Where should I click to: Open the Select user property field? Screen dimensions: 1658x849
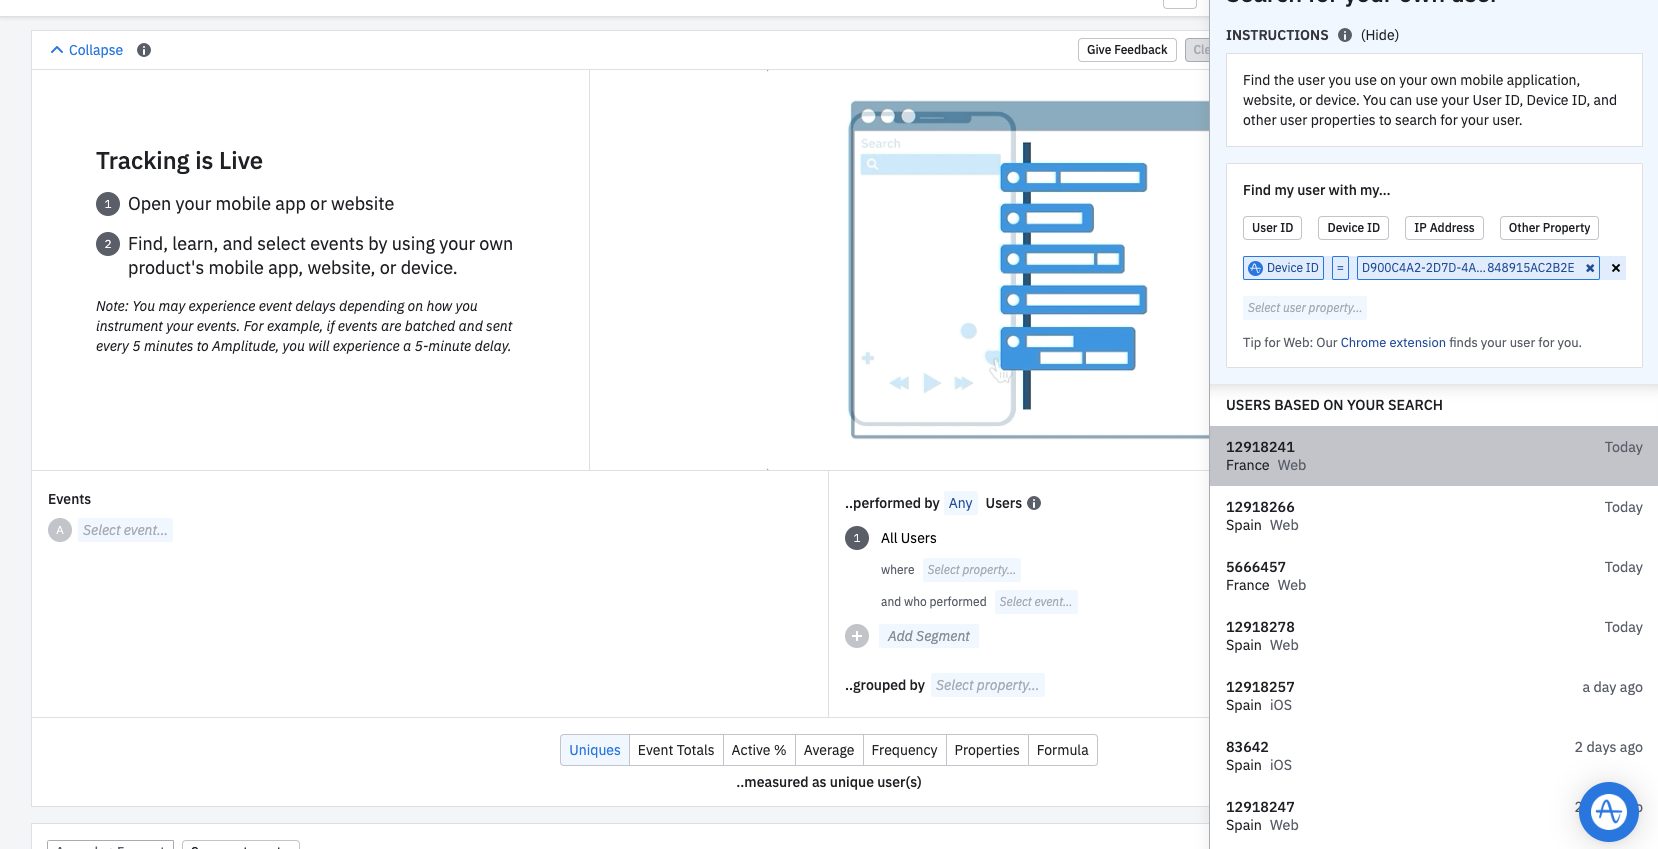coord(1305,308)
